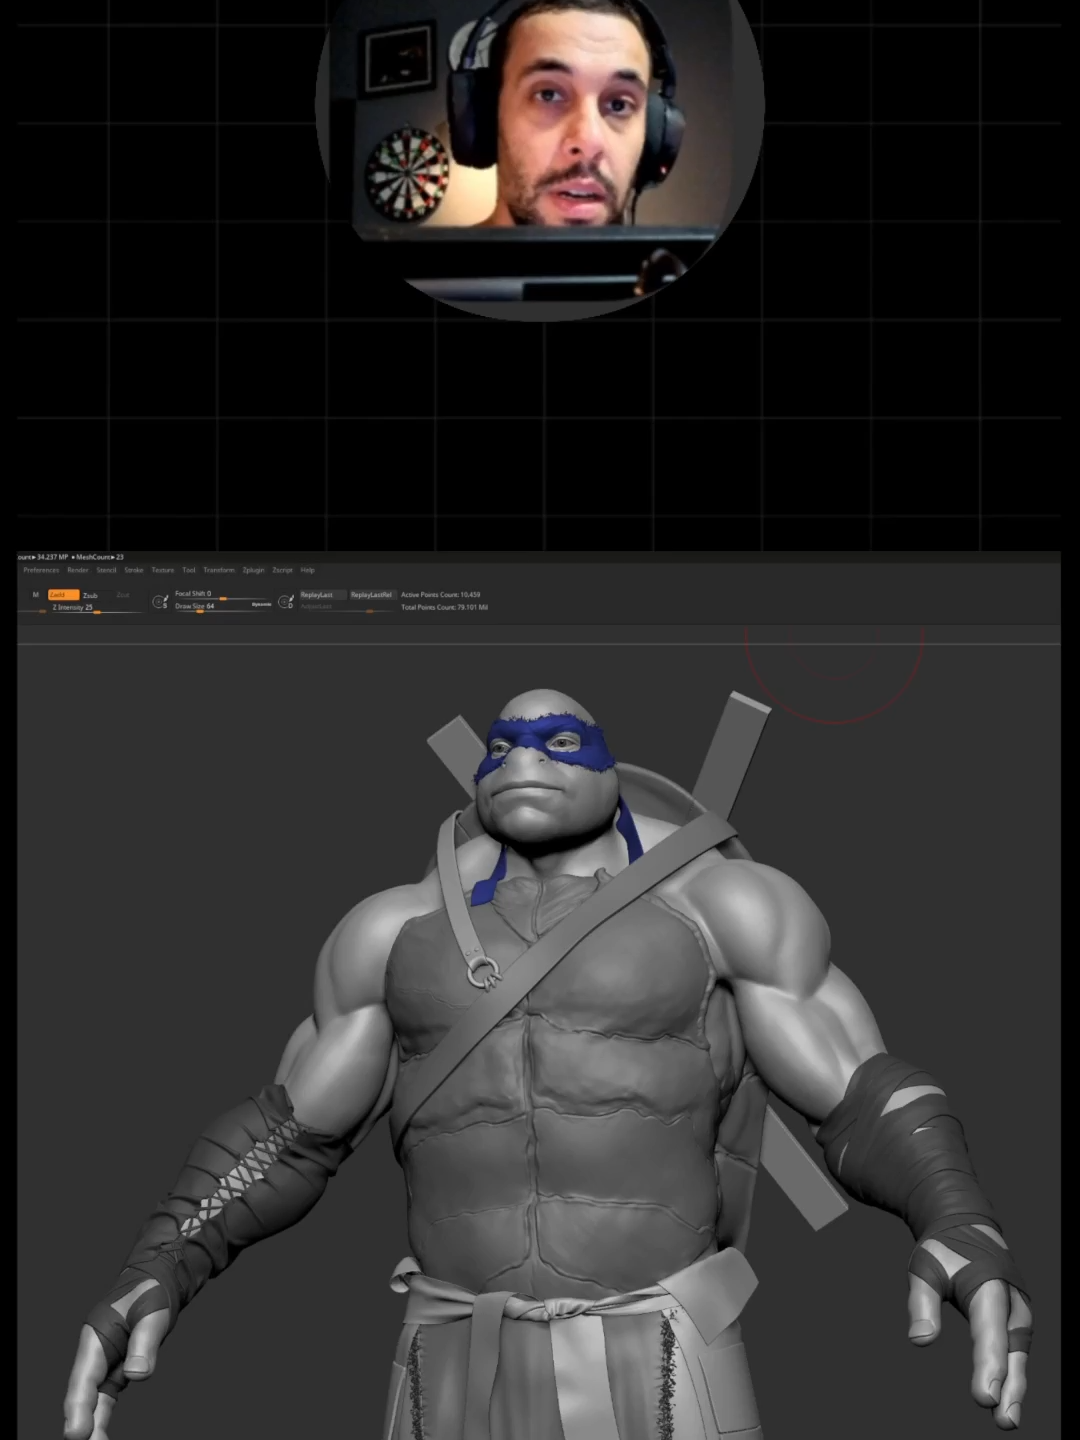This screenshot has height=1440, width=1080.
Task: Click the D dynamic brush icon
Action: pos(286,601)
